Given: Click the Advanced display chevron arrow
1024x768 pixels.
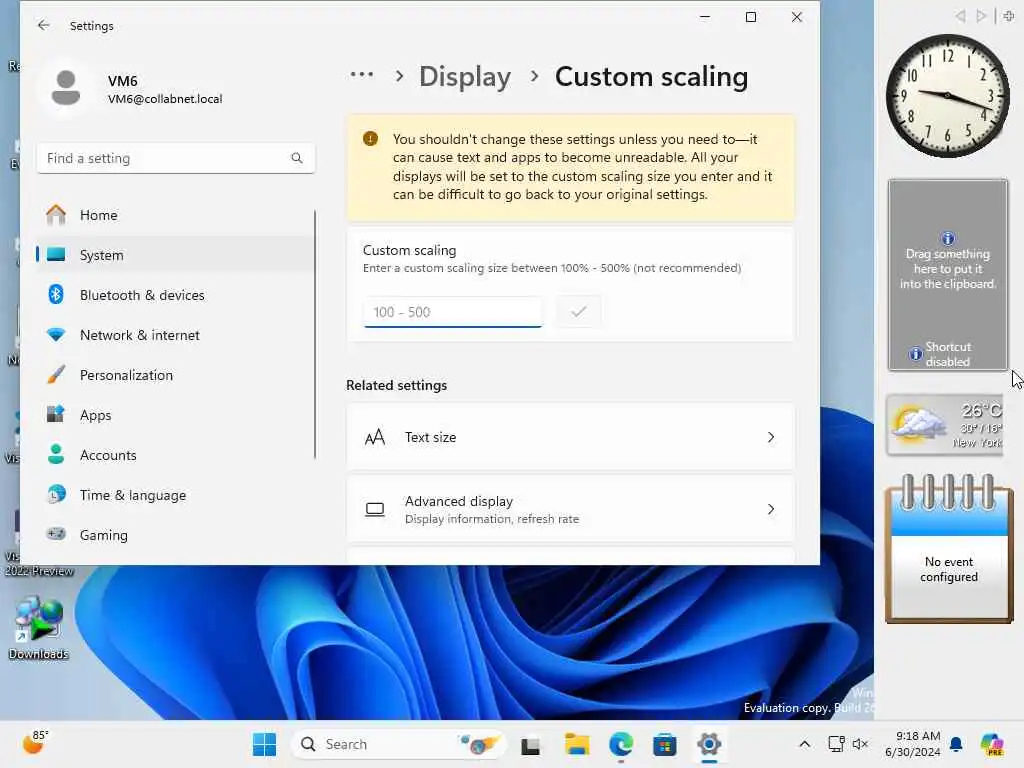Looking at the screenshot, I should pos(771,509).
